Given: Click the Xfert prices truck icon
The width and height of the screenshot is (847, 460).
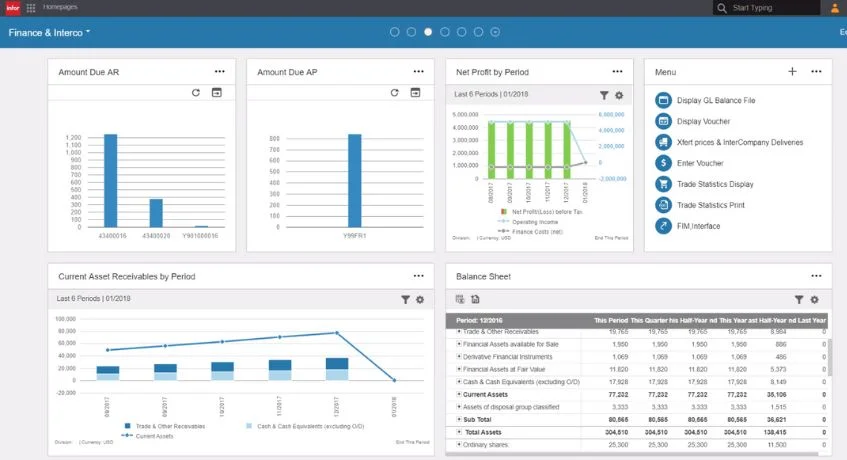Looking at the screenshot, I should point(663,142).
